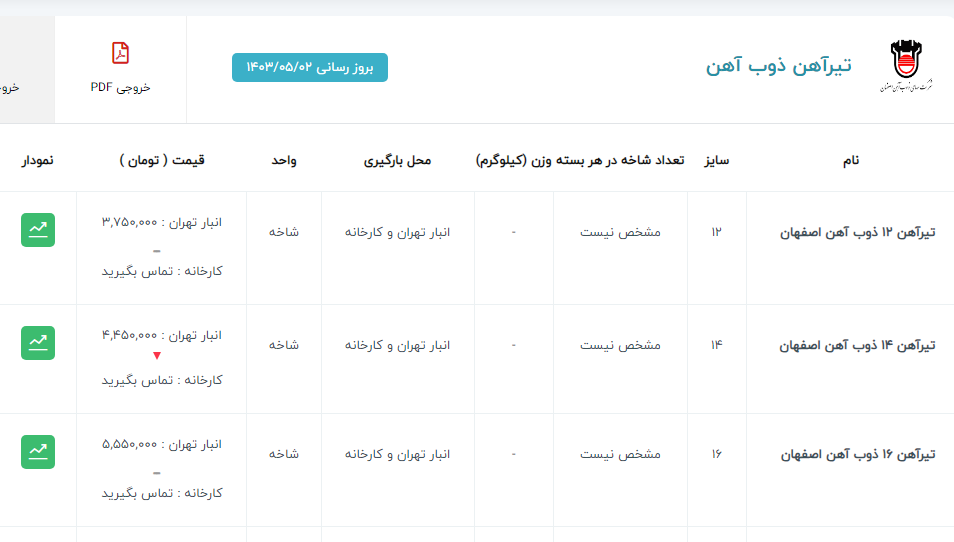
Task: Click the خروجی PDF label
Action: pyautogui.click(x=120, y=87)
